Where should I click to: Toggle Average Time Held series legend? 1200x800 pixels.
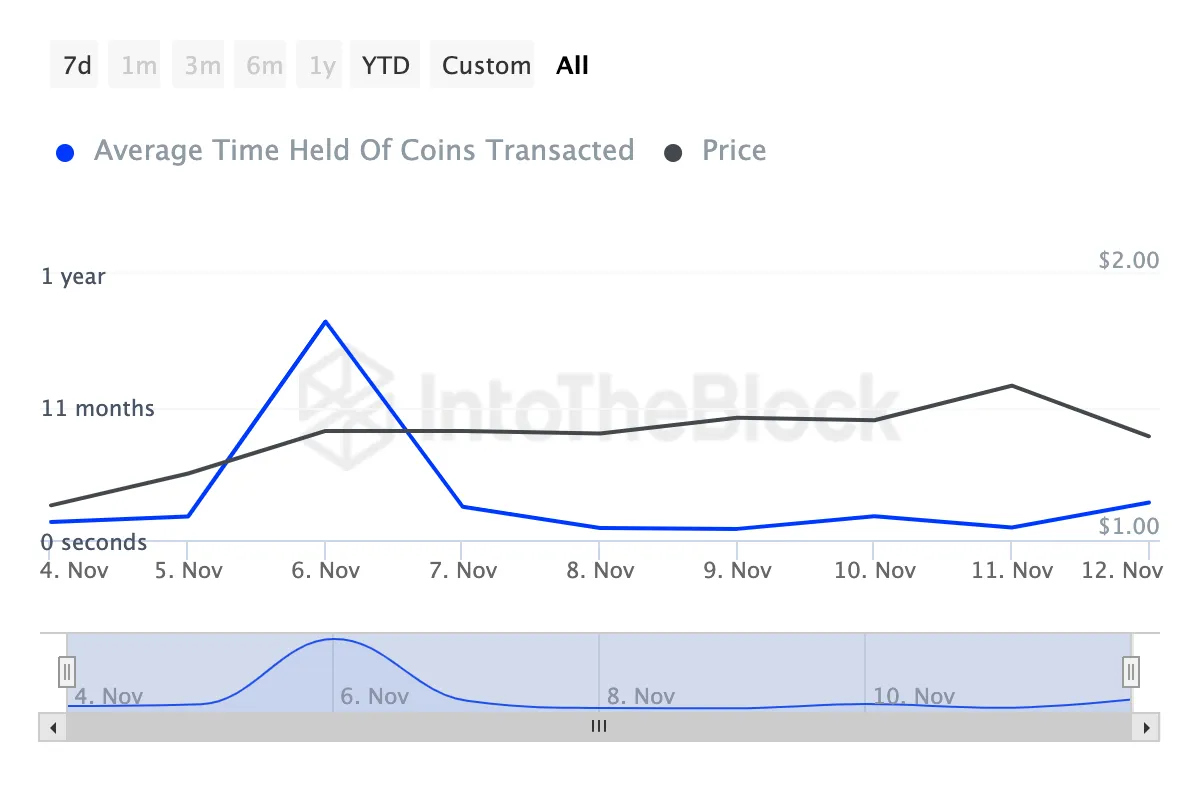coord(363,151)
